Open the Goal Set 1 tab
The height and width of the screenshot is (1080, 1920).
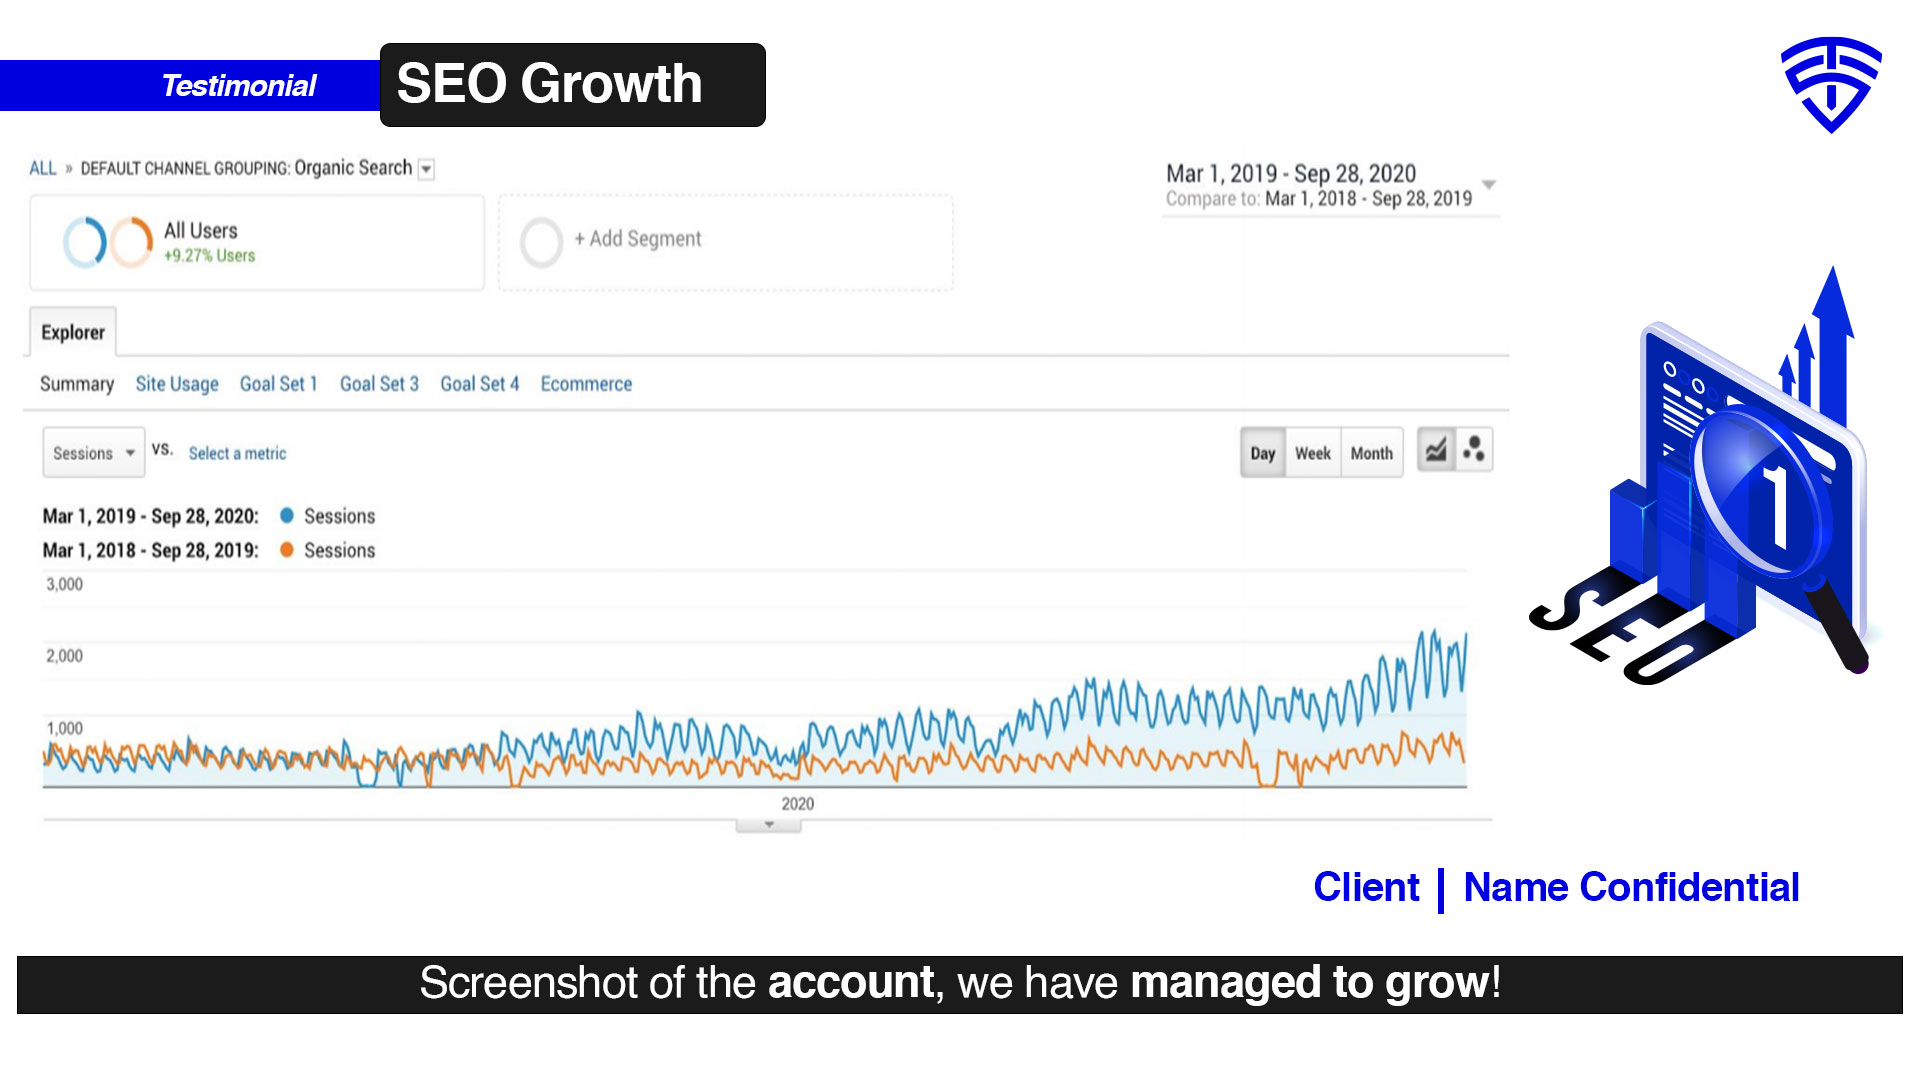point(278,384)
